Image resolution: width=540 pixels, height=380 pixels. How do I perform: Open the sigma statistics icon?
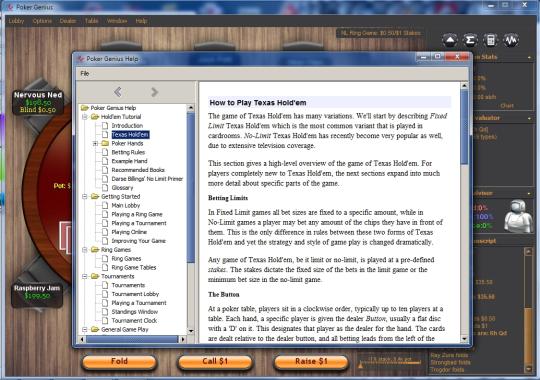tap(470, 40)
